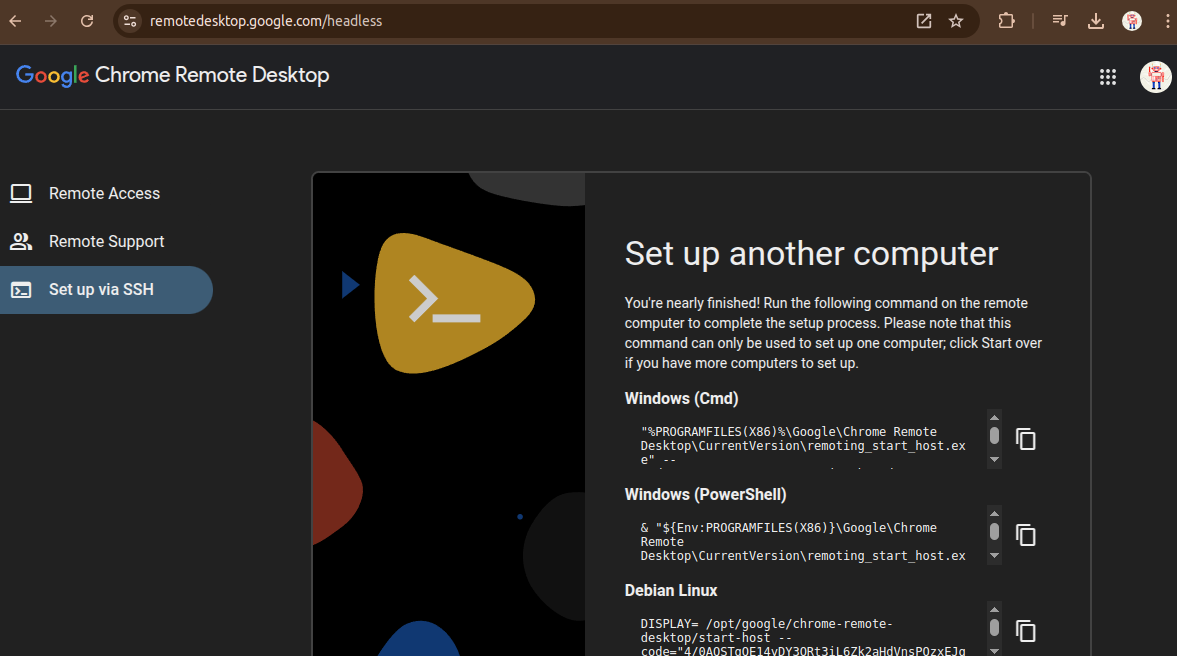This screenshot has height=656, width=1177.
Task: Click scroll up arrow of Windows (Cmd) box
Action: pyautogui.click(x=995, y=418)
